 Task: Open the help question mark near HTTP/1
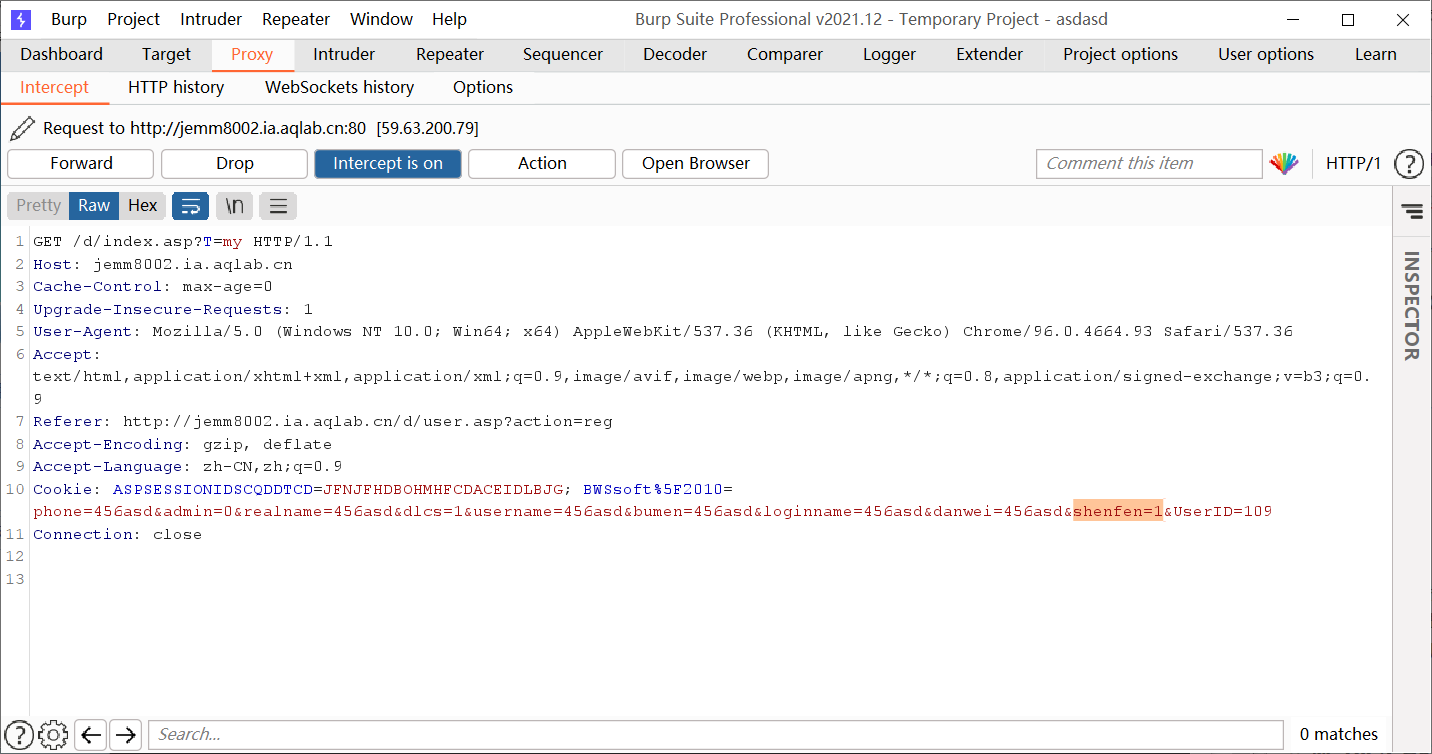[x=1408, y=163]
